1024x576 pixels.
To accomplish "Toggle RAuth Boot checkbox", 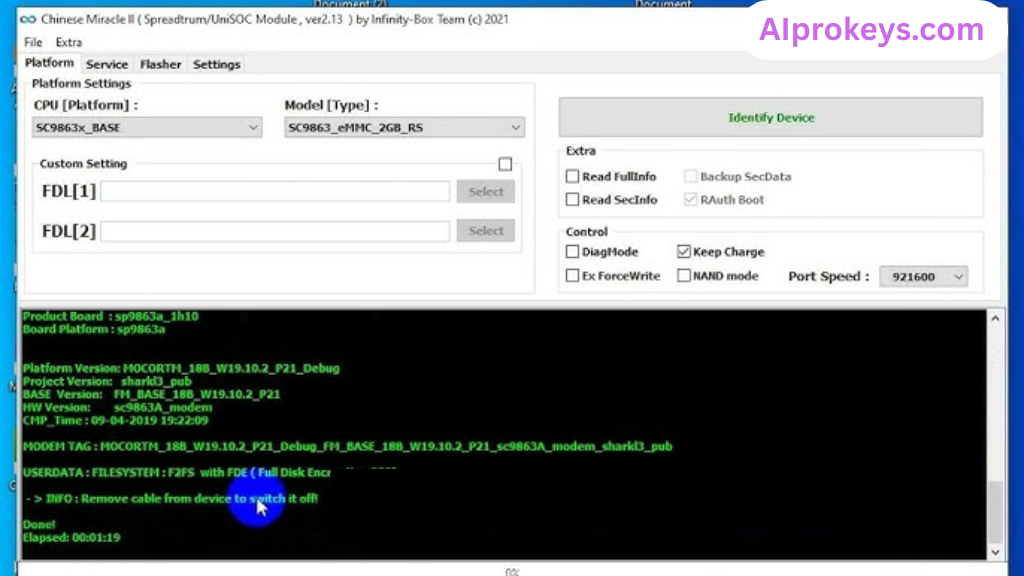I will pos(690,199).
